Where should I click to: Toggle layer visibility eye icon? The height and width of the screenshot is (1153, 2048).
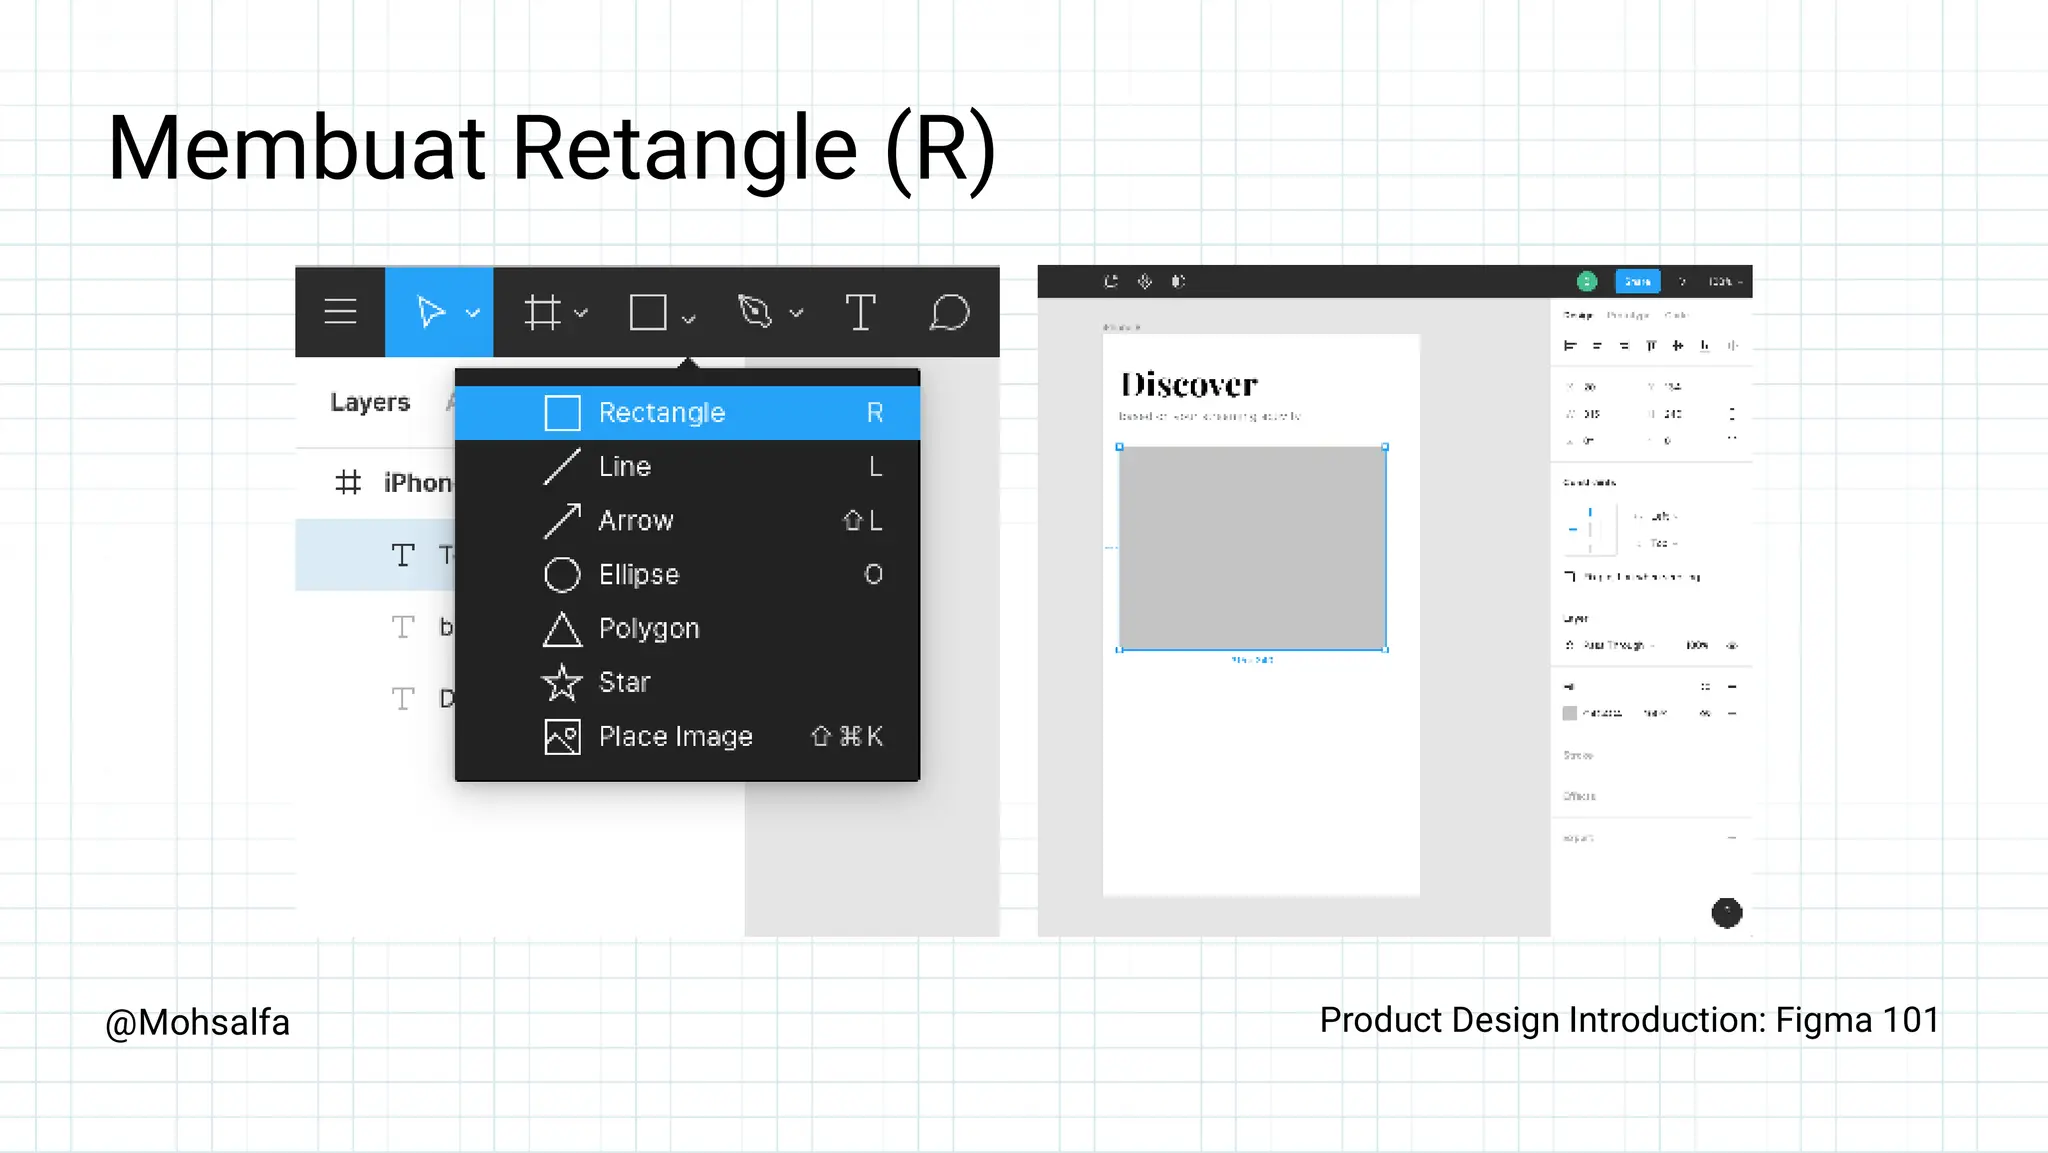1732,646
